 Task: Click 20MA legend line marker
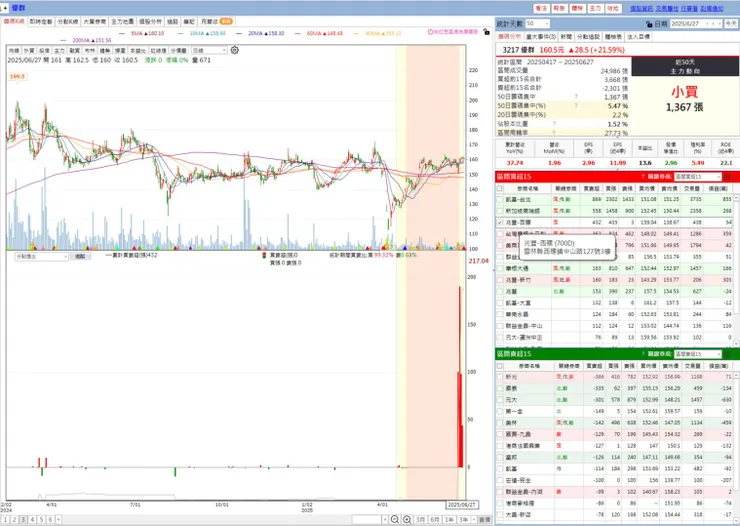pos(239,33)
